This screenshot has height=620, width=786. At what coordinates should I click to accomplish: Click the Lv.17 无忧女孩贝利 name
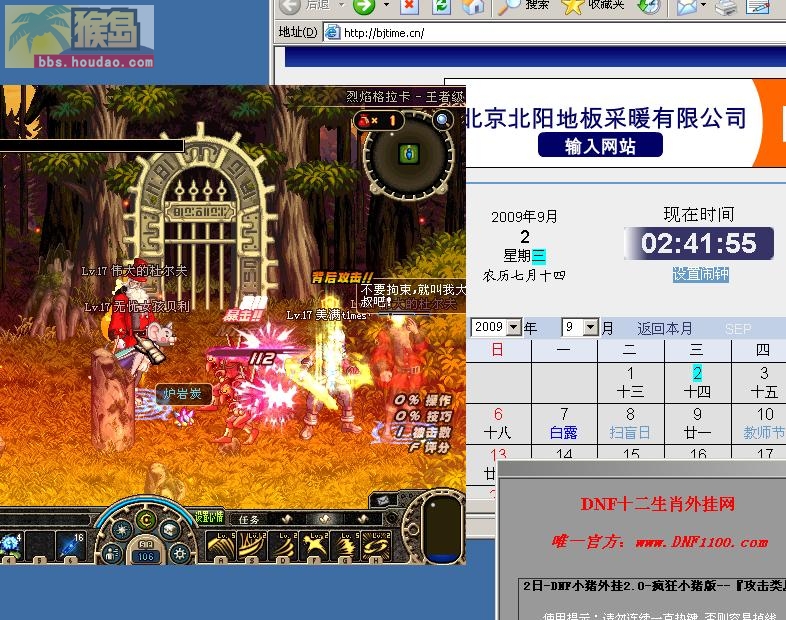(137, 306)
